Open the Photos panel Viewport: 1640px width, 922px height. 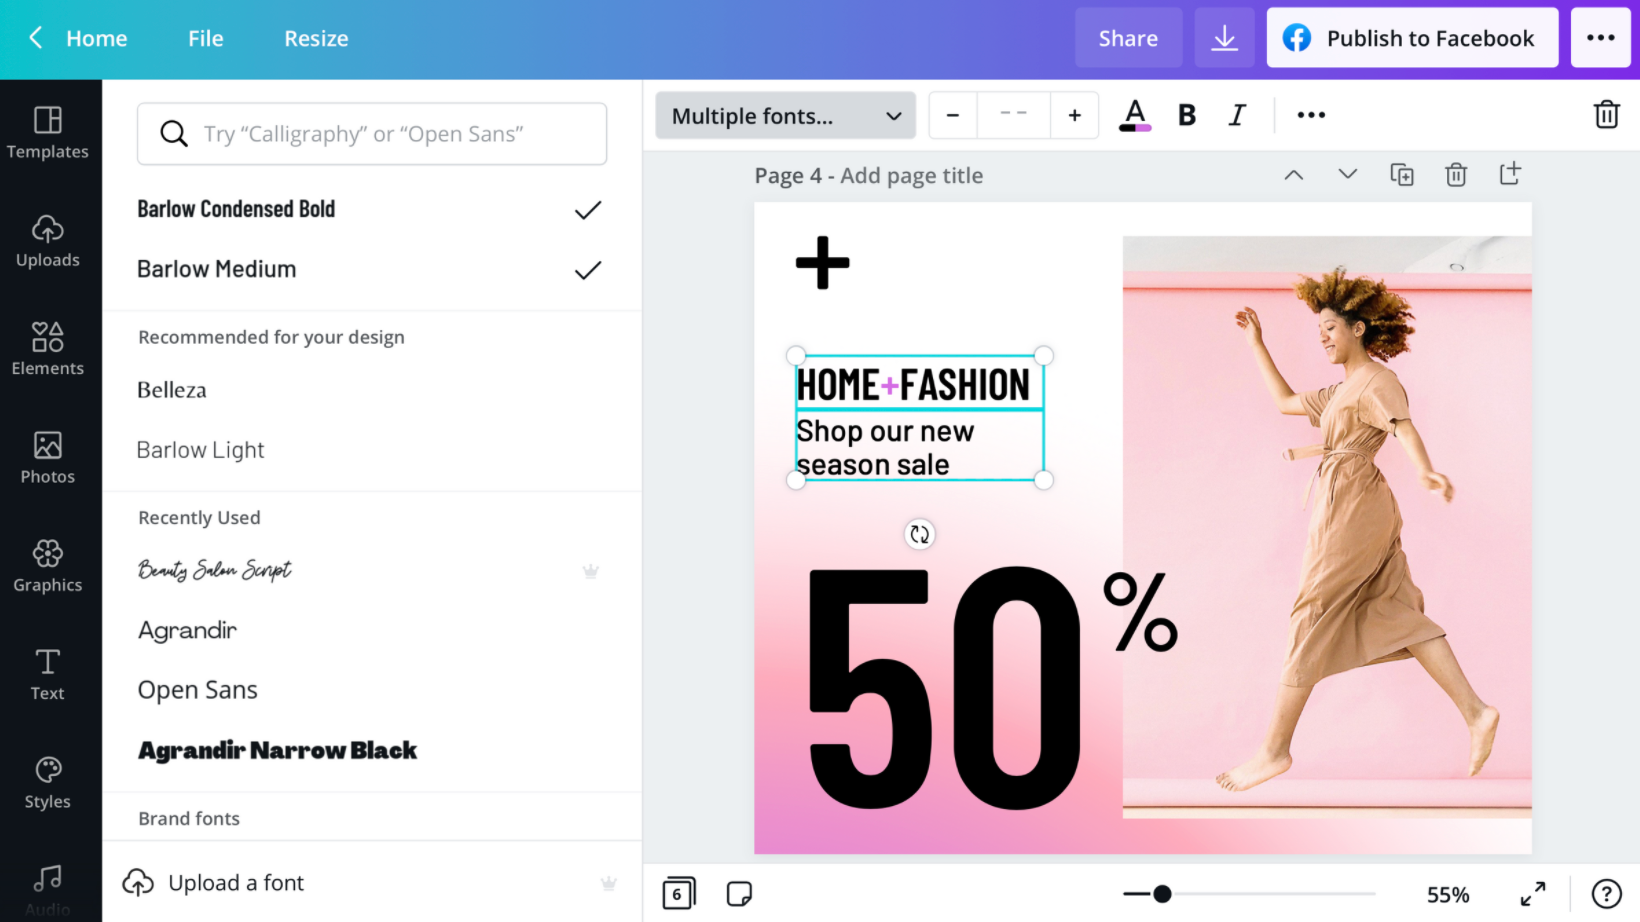[x=48, y=458]
